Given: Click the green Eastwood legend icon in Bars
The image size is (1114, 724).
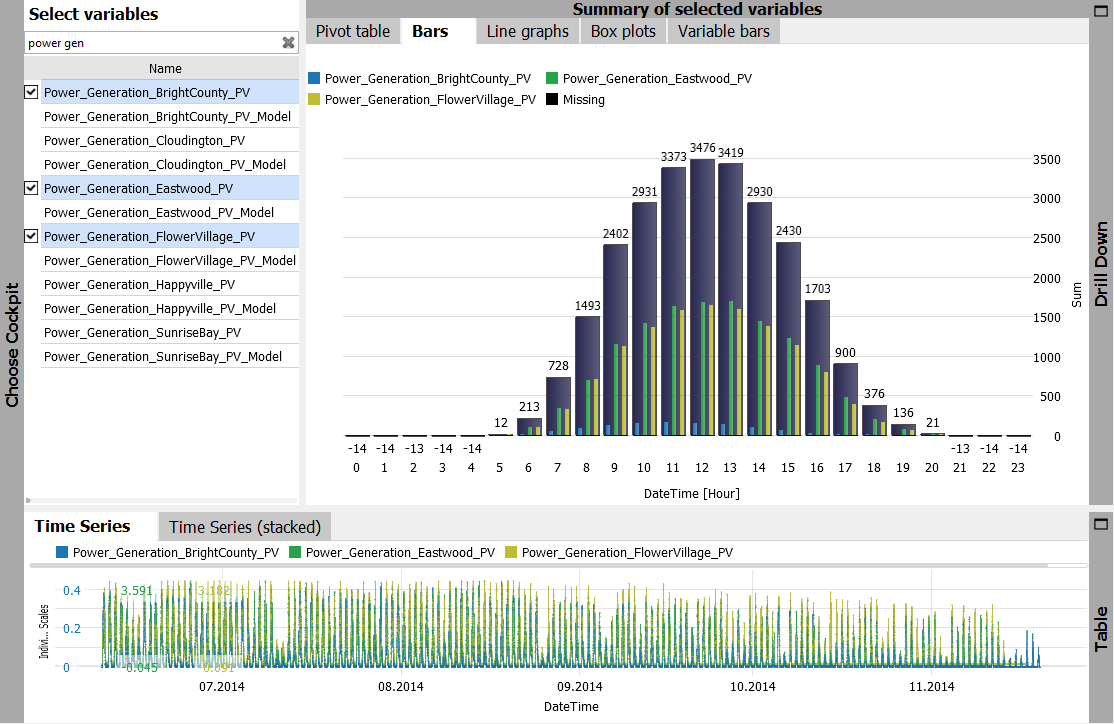Looking at the screenshot, I should pos(553,78).
